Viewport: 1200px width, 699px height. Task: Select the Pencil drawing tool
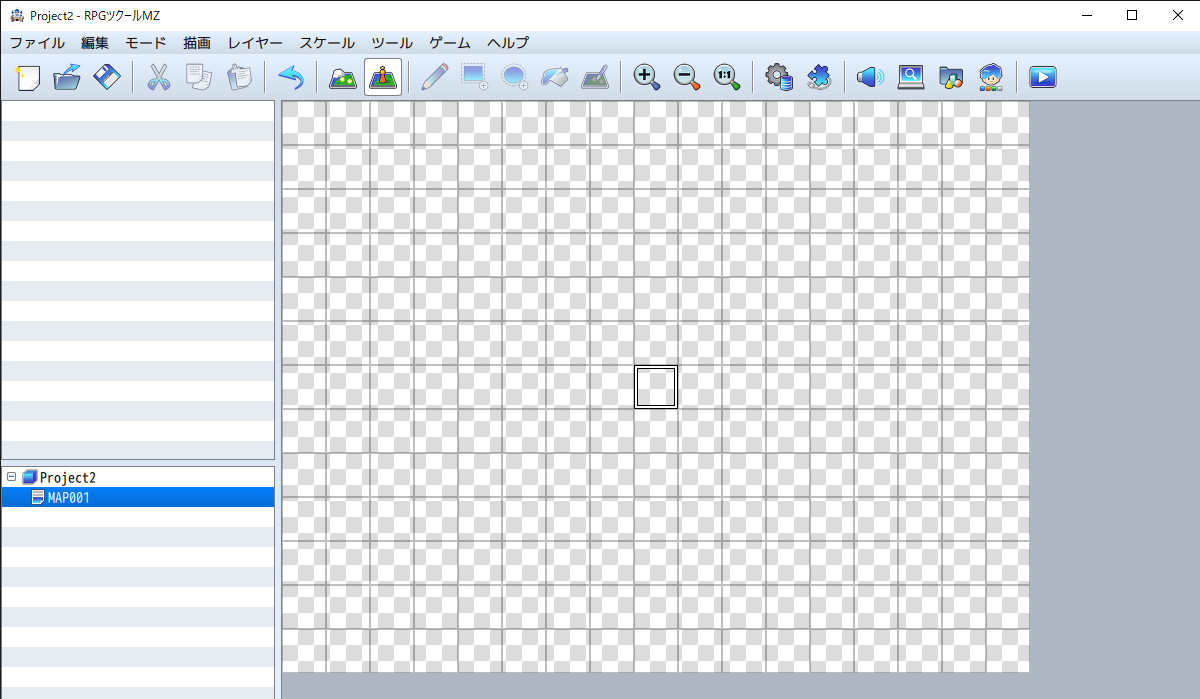tap(435, 77)
